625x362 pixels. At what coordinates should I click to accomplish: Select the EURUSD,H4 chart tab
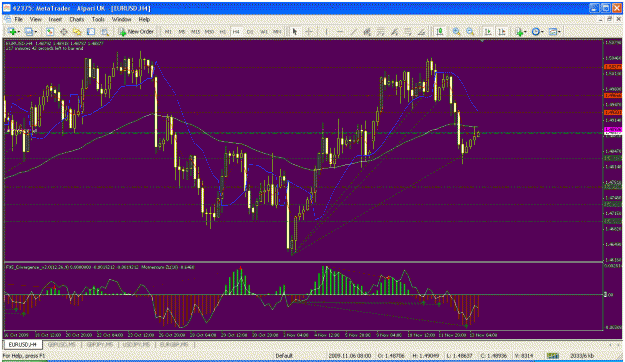click(x=23, y=344)
